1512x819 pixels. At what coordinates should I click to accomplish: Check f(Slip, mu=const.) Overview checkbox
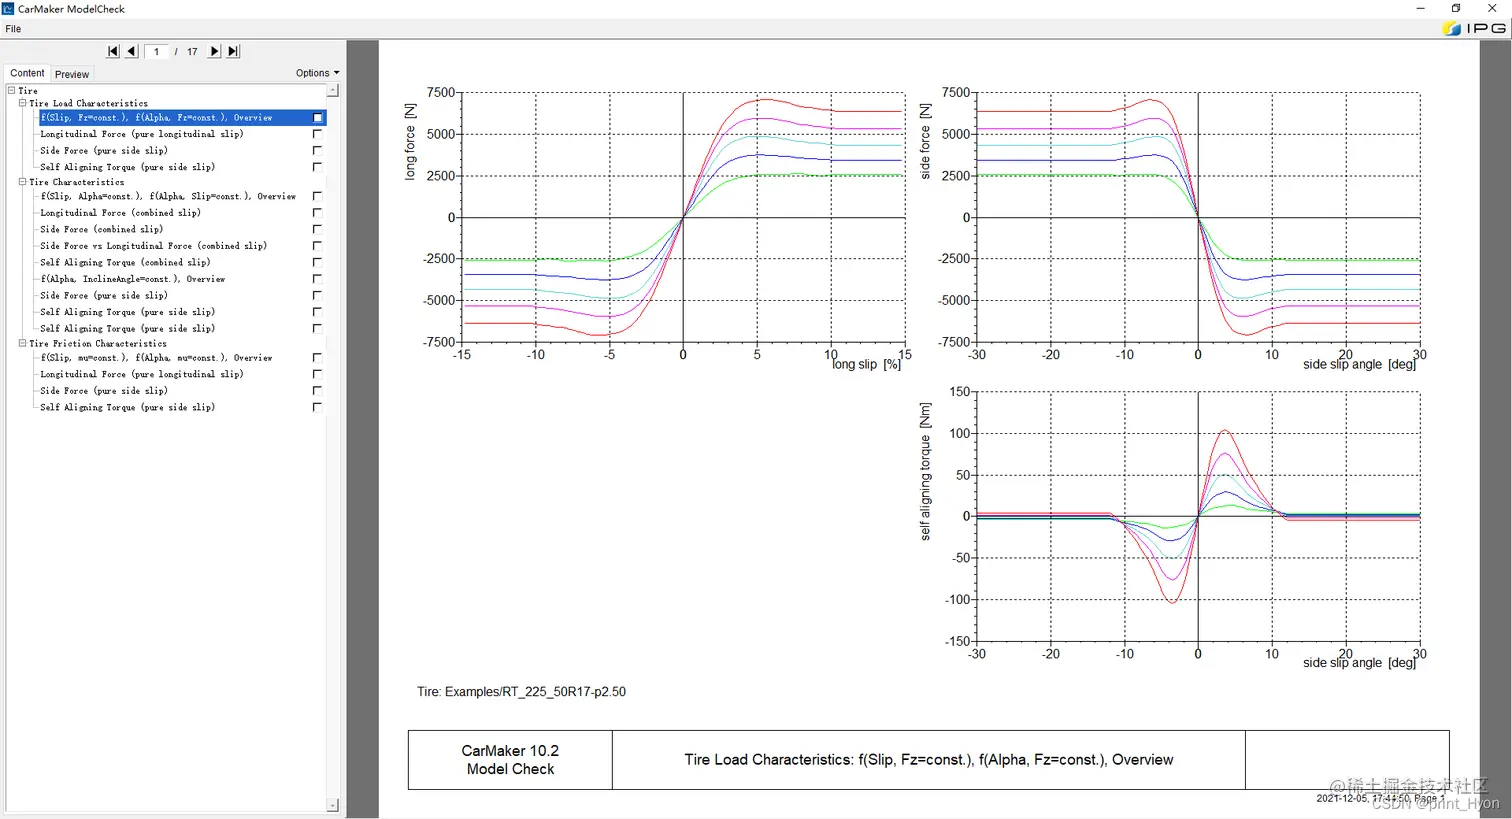318,357
